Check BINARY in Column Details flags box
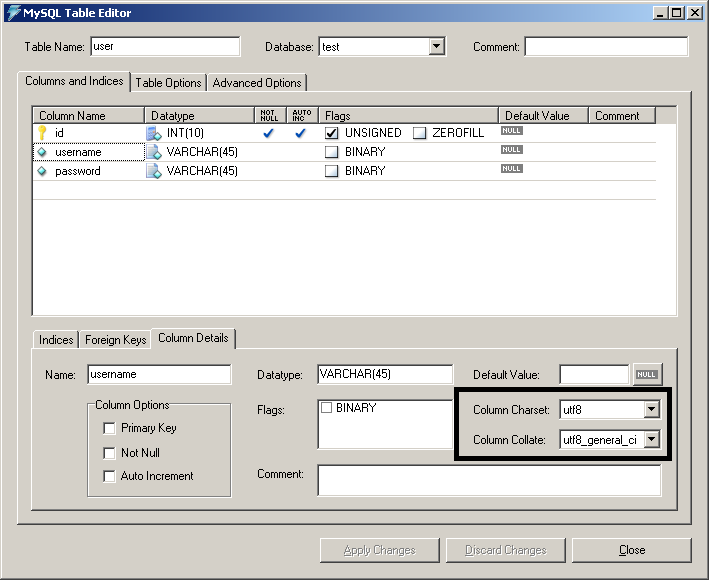 (326, 408)
